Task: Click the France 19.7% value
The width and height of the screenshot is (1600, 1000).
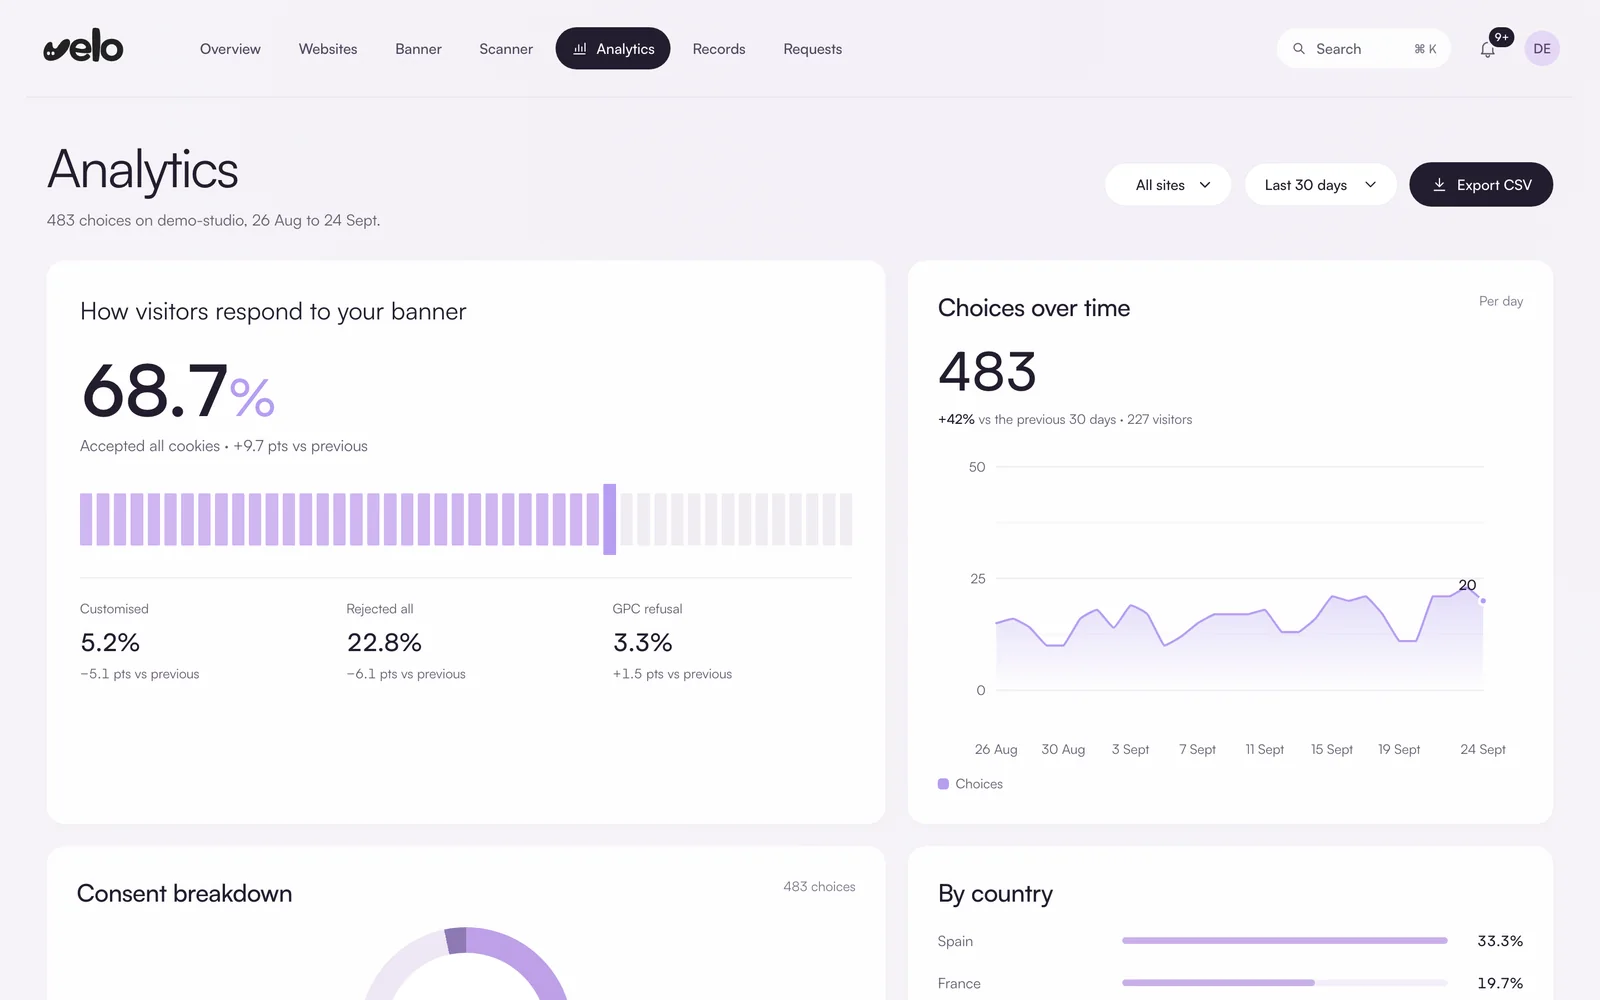Action: click(x=1500, y=983)
